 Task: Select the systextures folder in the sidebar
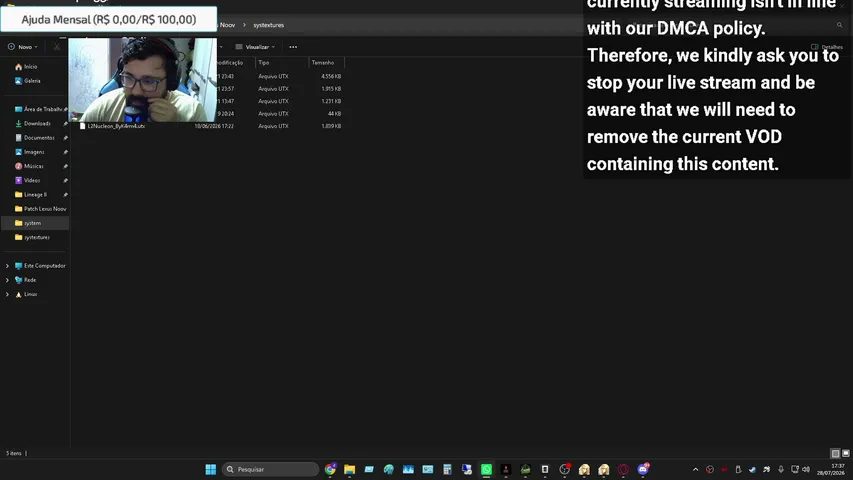pyautogui.click(x=35, y=237)
